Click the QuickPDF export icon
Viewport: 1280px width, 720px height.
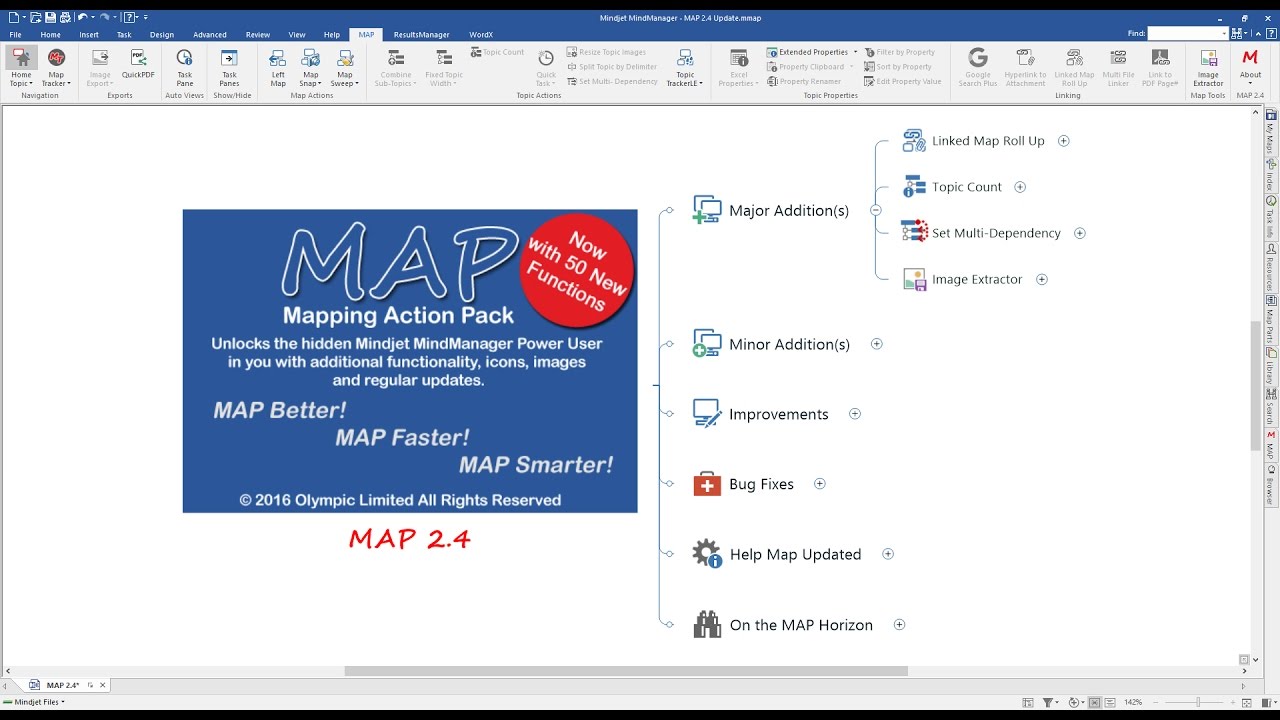(138, 64)
